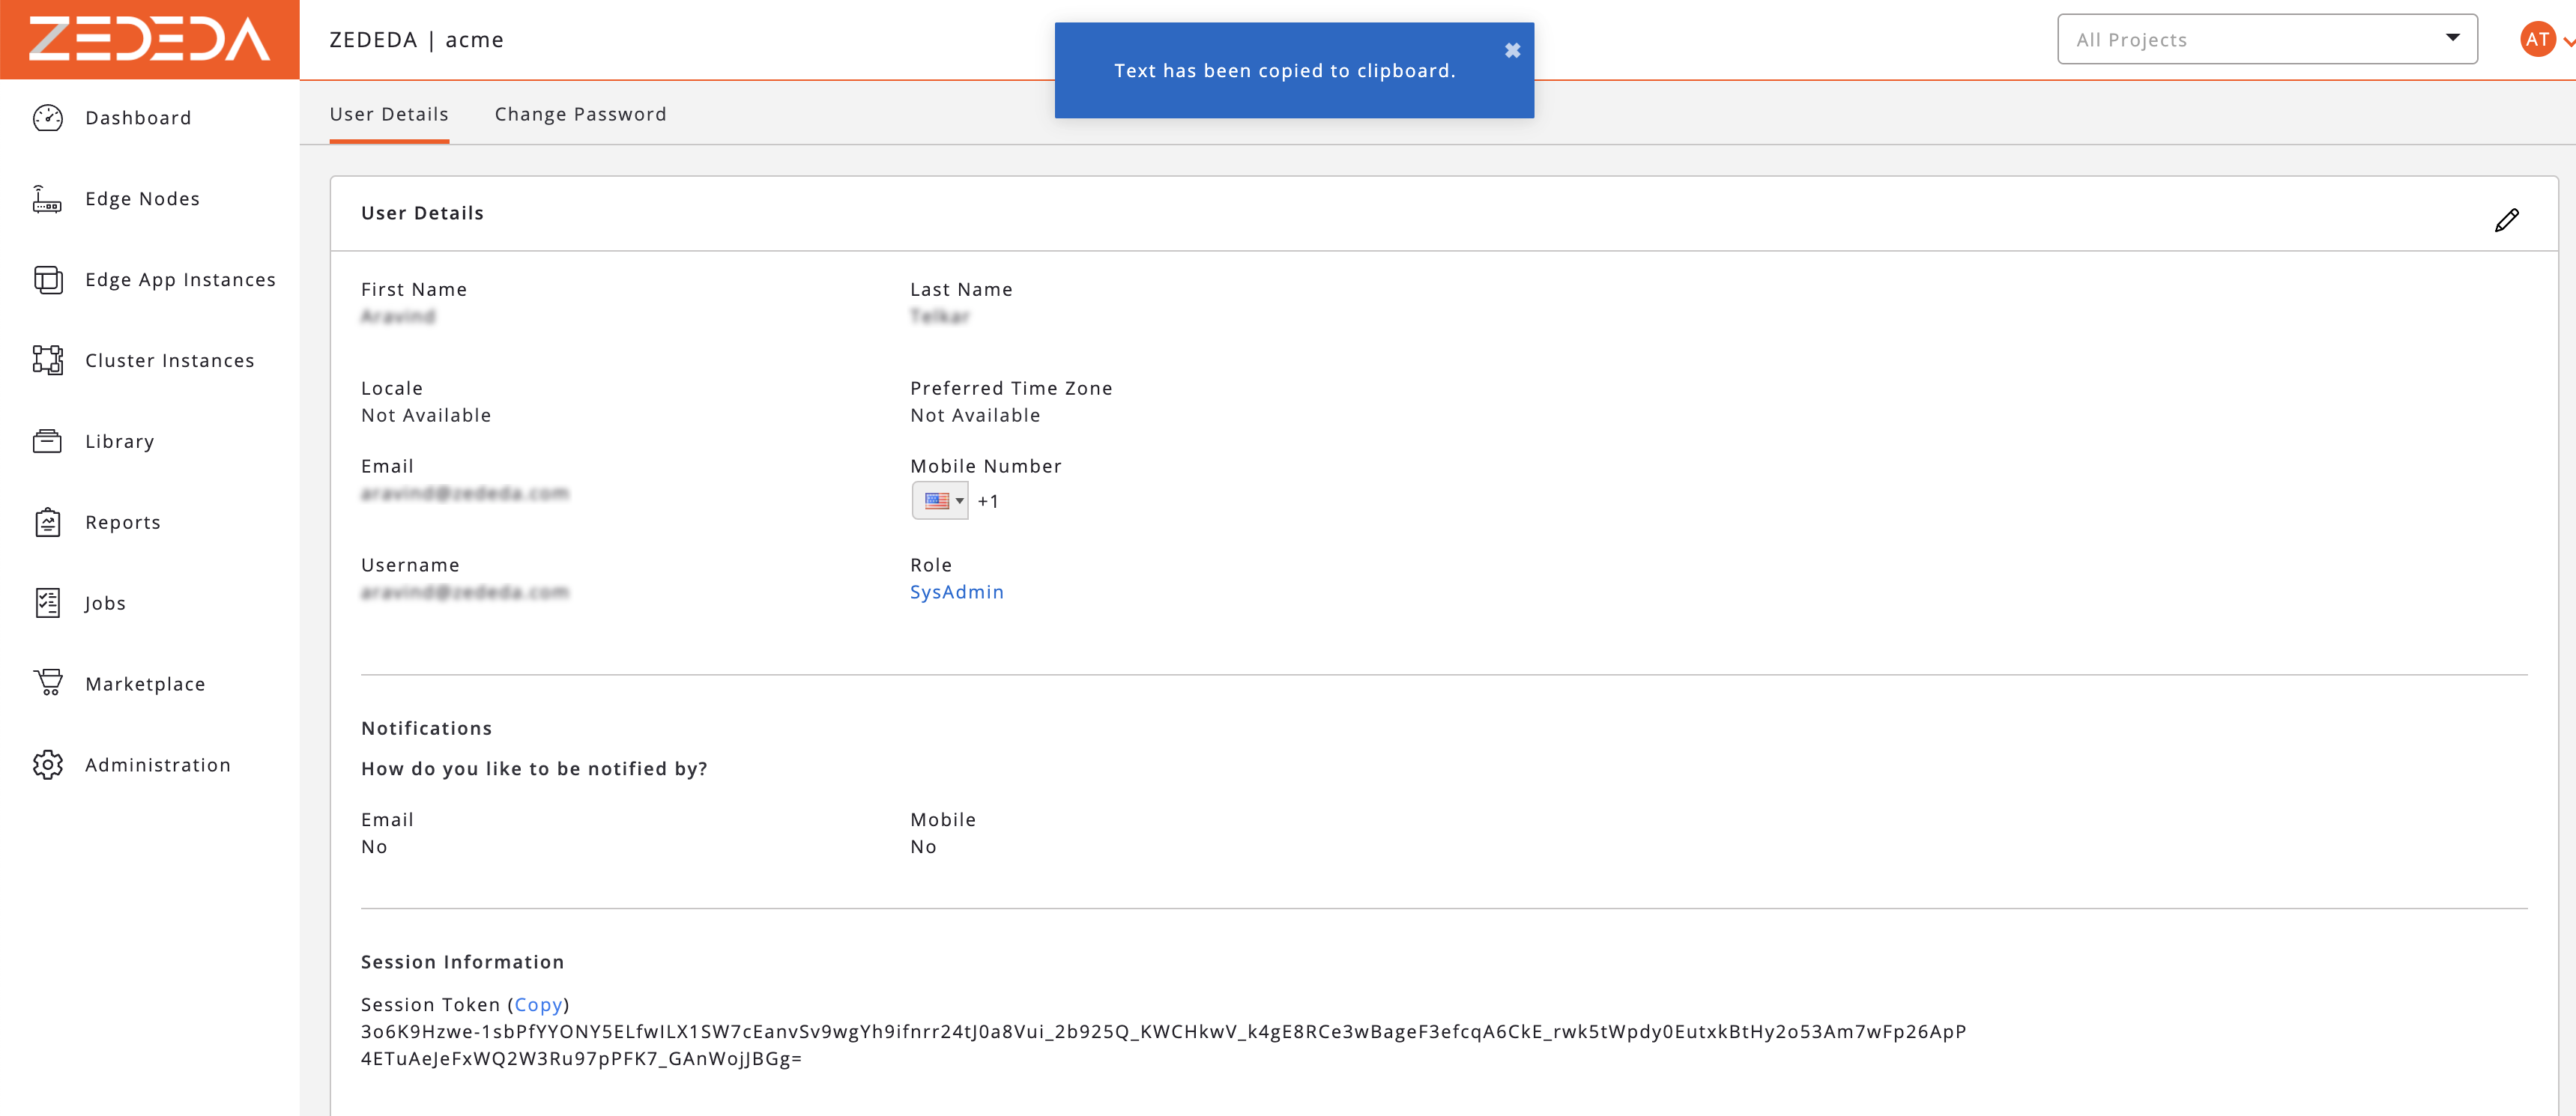The image size is (2576, 1116).
Task: Open the SysAdmin role link
Action: tap(957, 591)
